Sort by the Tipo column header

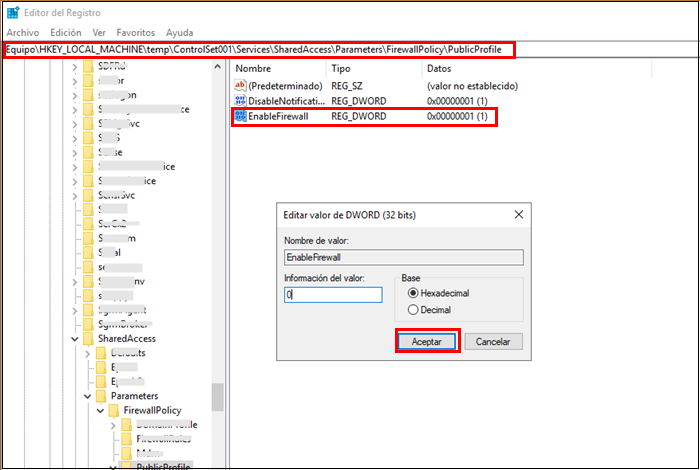341,68
